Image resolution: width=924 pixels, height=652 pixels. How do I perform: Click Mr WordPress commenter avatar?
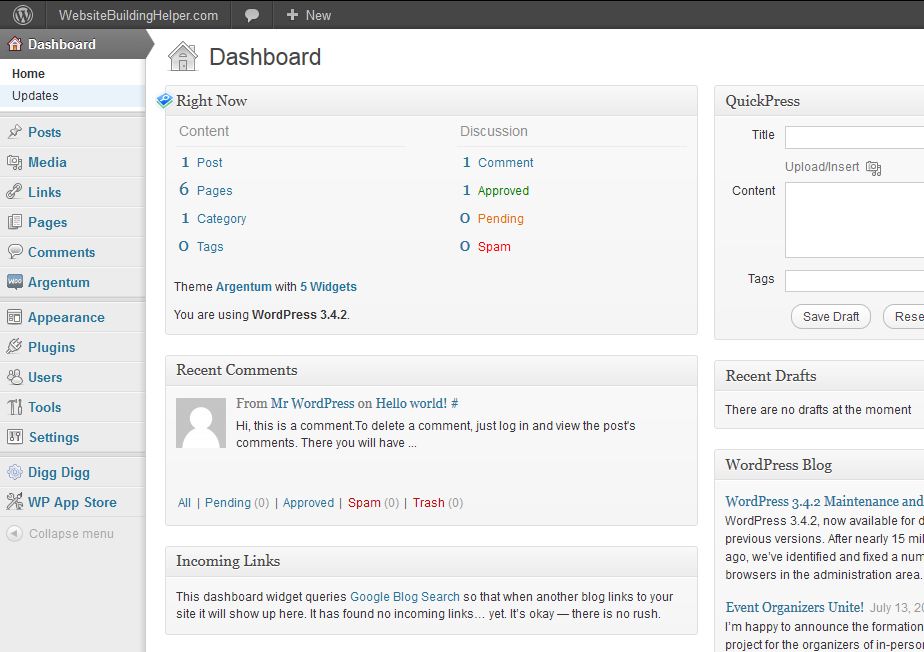tap(201, 423)
